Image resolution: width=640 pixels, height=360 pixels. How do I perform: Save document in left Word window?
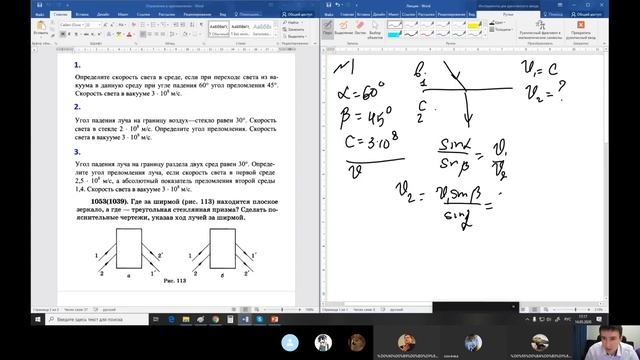pos(40,5)
